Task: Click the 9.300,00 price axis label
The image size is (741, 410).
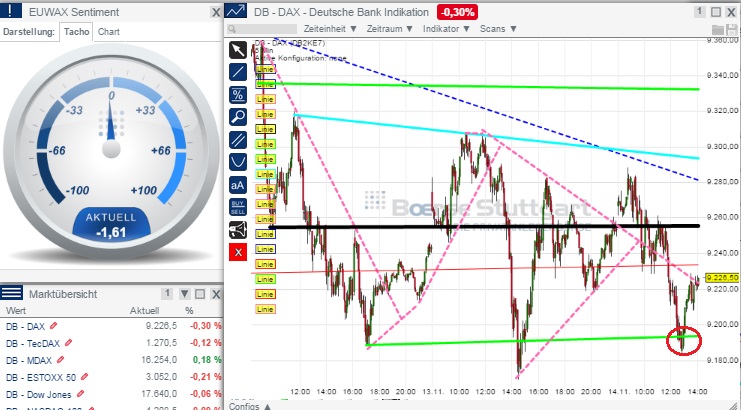Action: tap(723, 146)
